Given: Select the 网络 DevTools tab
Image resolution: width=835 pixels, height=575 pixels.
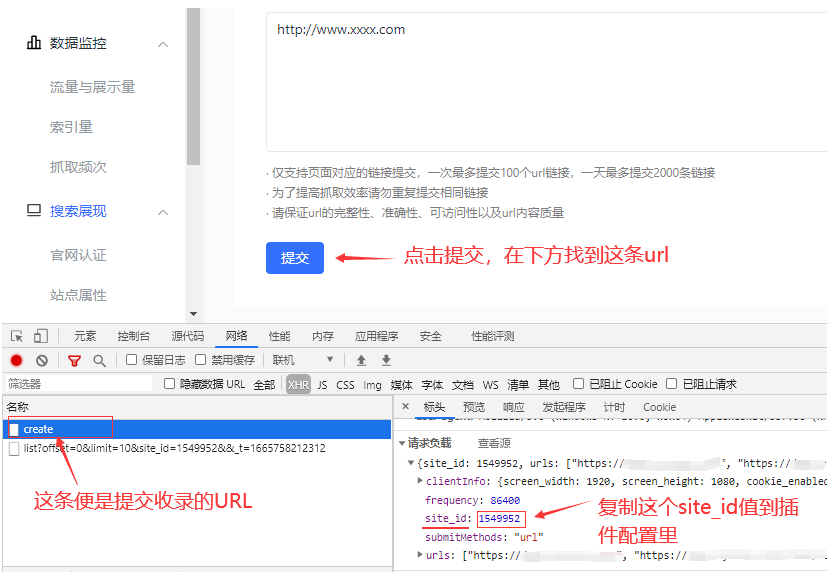Looking at the screenshot, I should coord(236,336).
